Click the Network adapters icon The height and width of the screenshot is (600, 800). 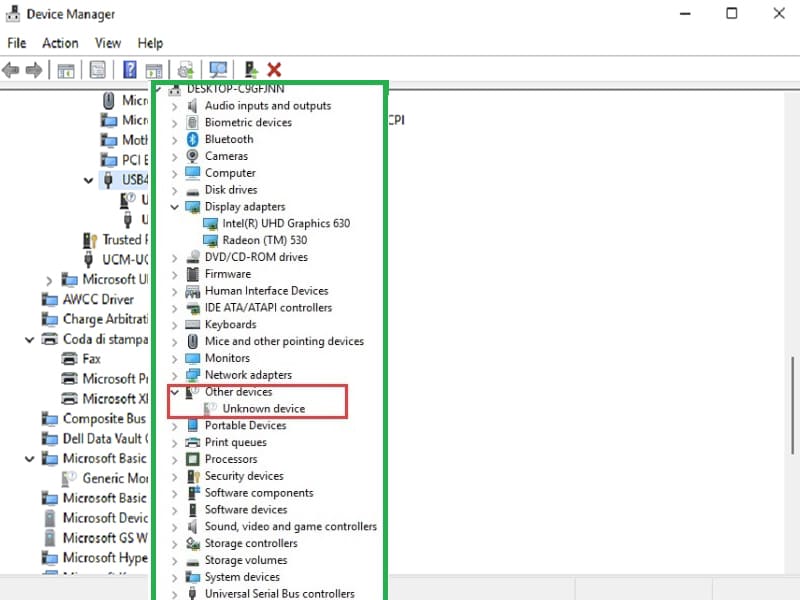tap(192, 375)
